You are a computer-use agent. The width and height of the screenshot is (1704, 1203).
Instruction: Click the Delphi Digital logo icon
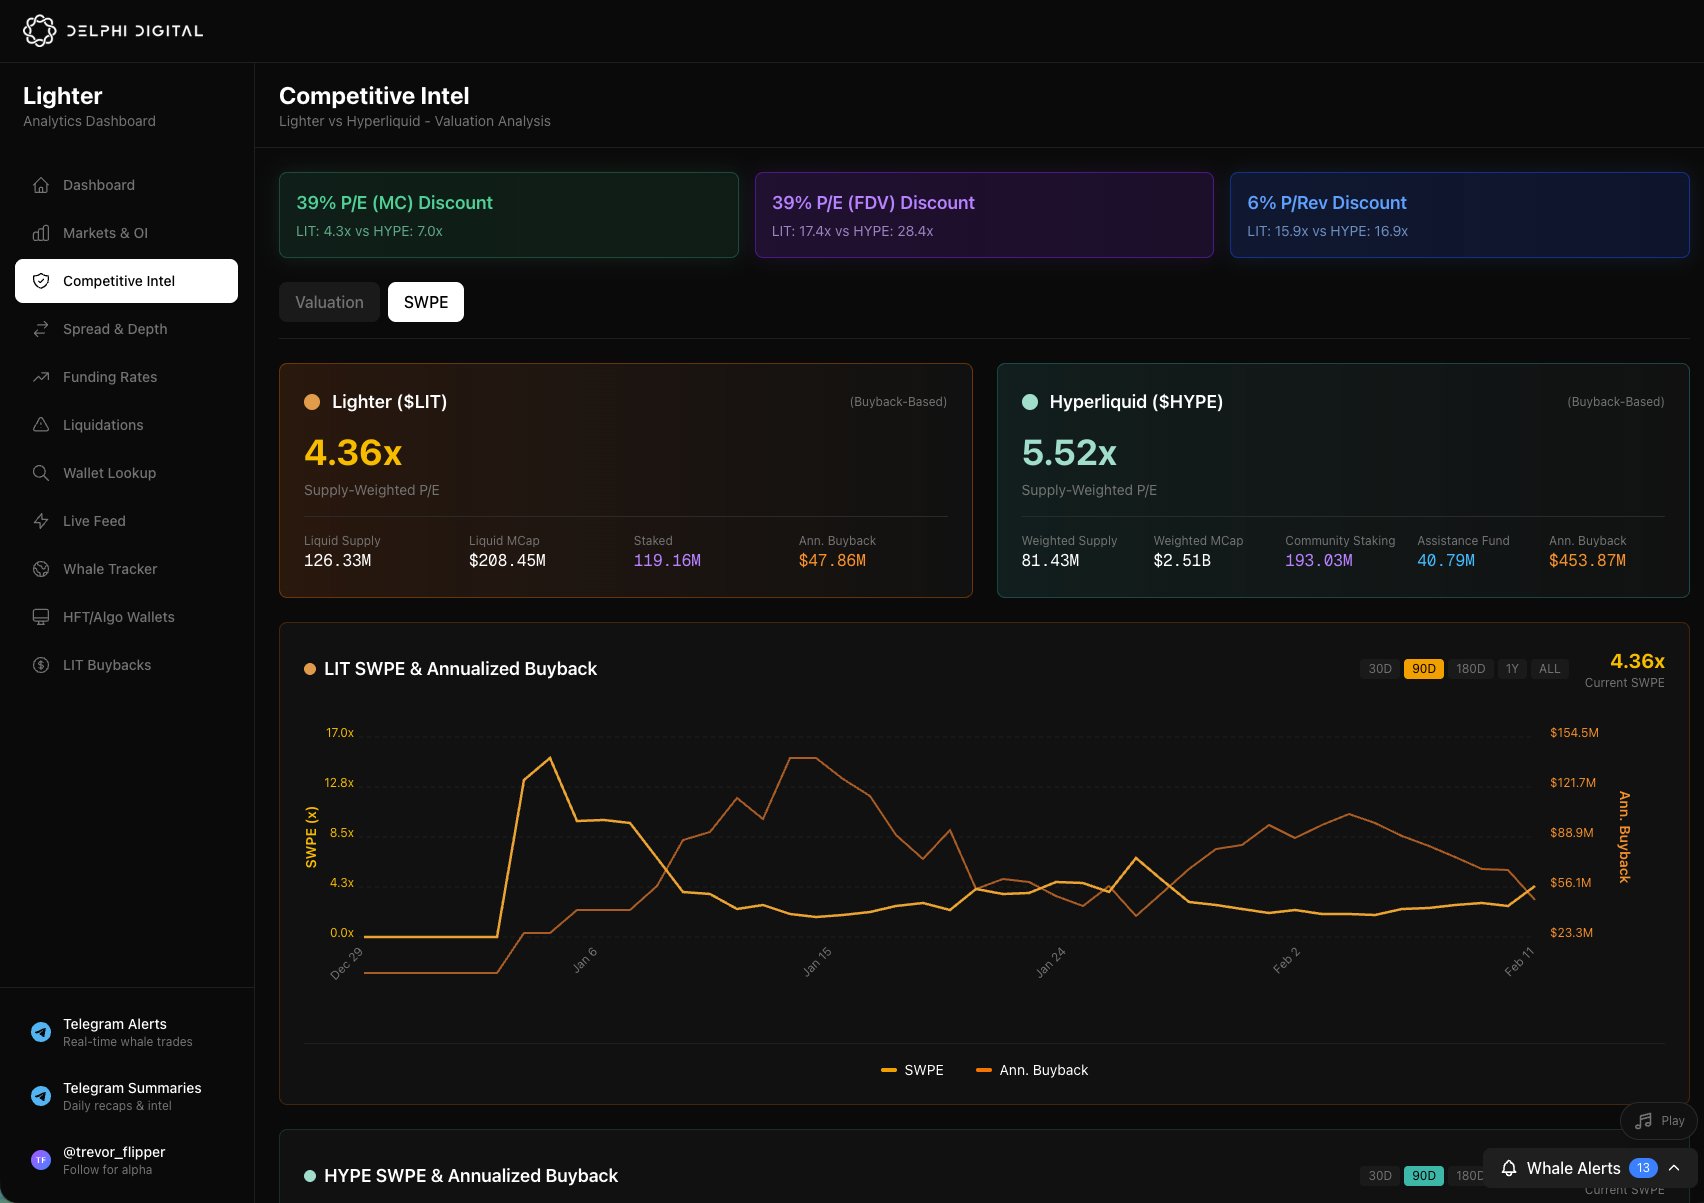point(40,31)
